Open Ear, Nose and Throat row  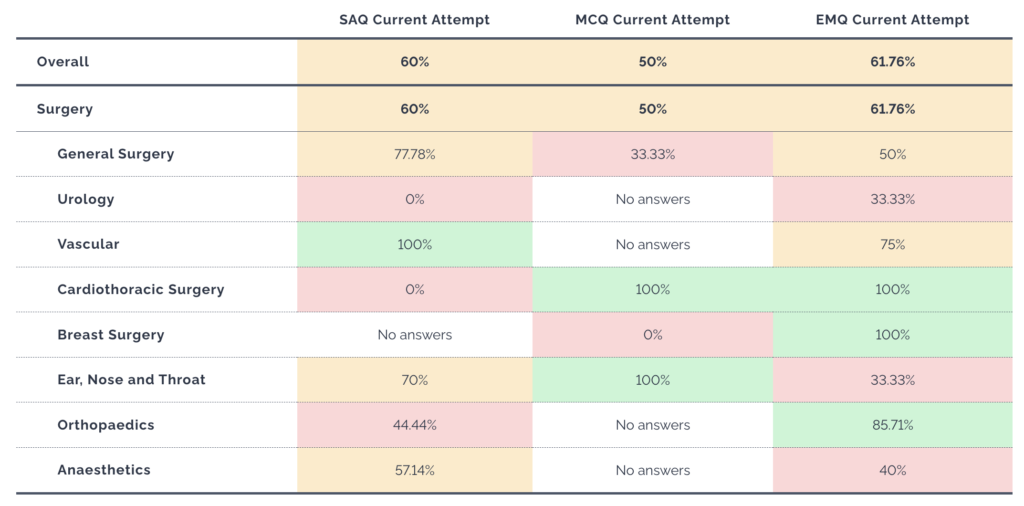pos(131,380)
